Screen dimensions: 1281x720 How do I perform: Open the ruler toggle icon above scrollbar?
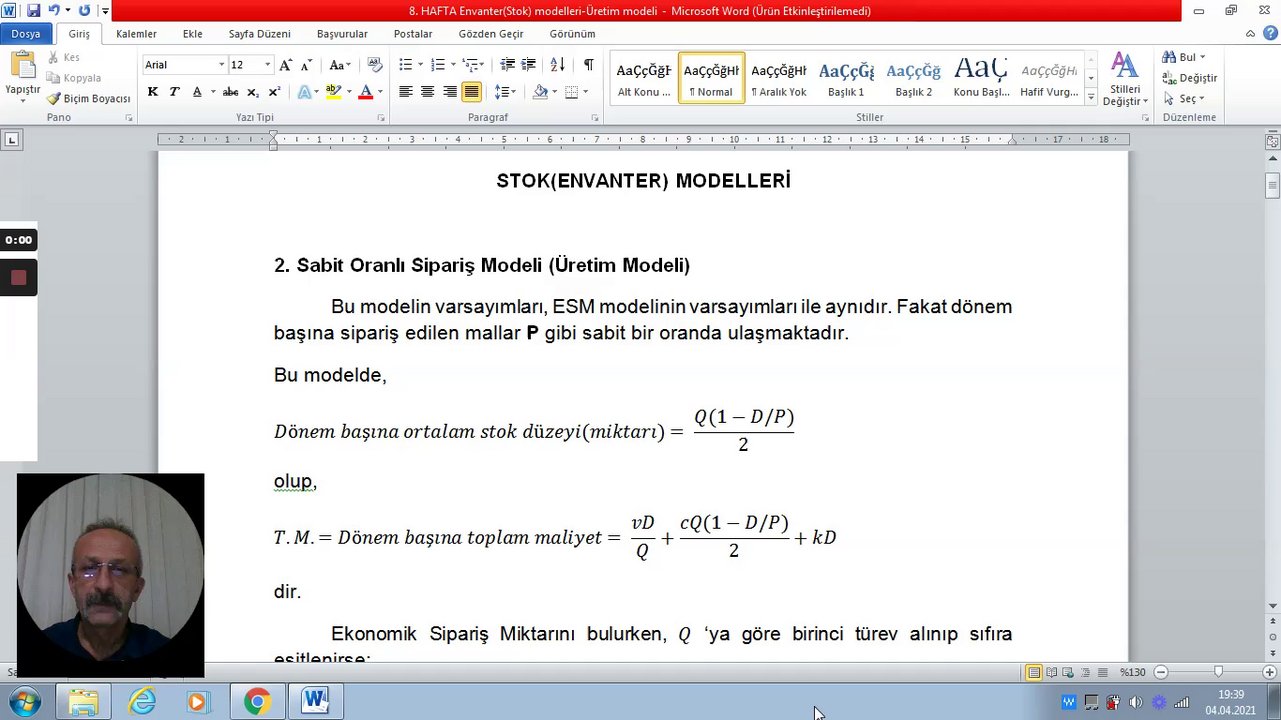pyautogui.click(x=1272, y=142)
